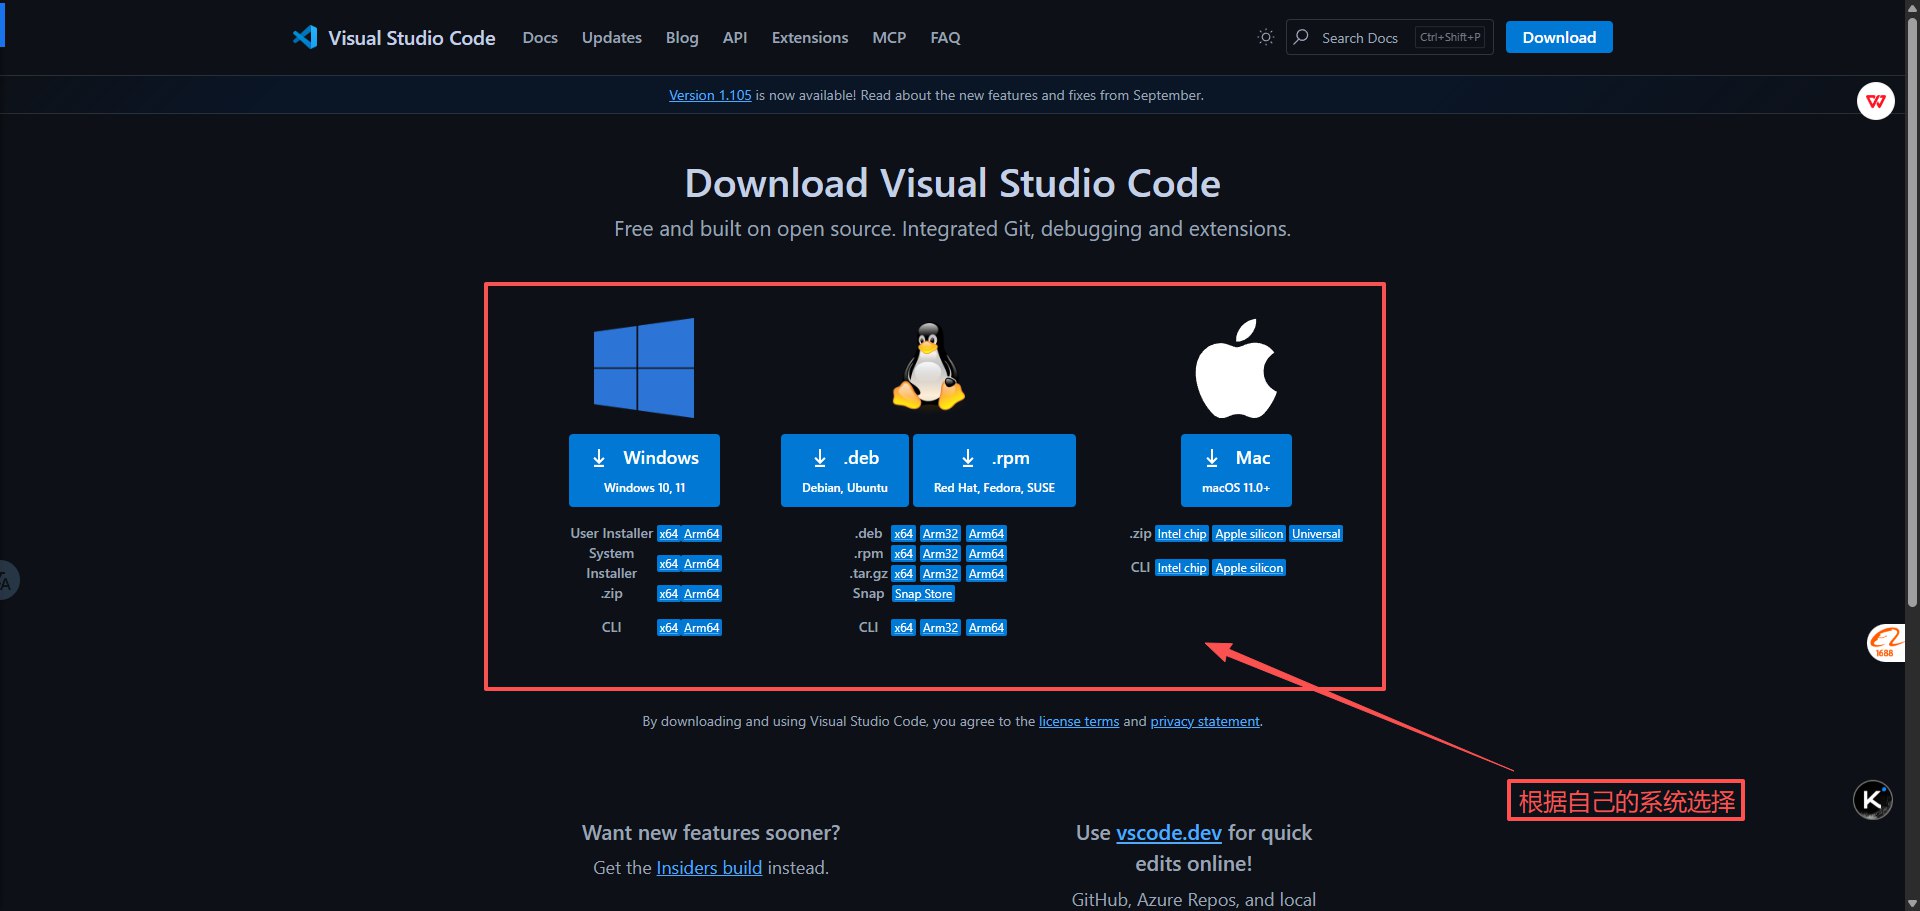Download the .rpm package for Red Hat
Viewport: 1920px width, 911px height.
pyautogui.click(x=994, y=470)
